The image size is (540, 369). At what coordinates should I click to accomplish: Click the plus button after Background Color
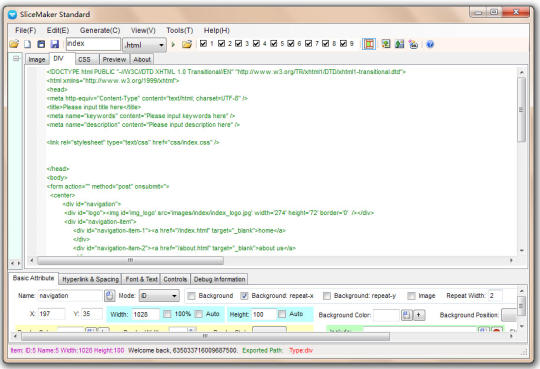coord(419,315)
